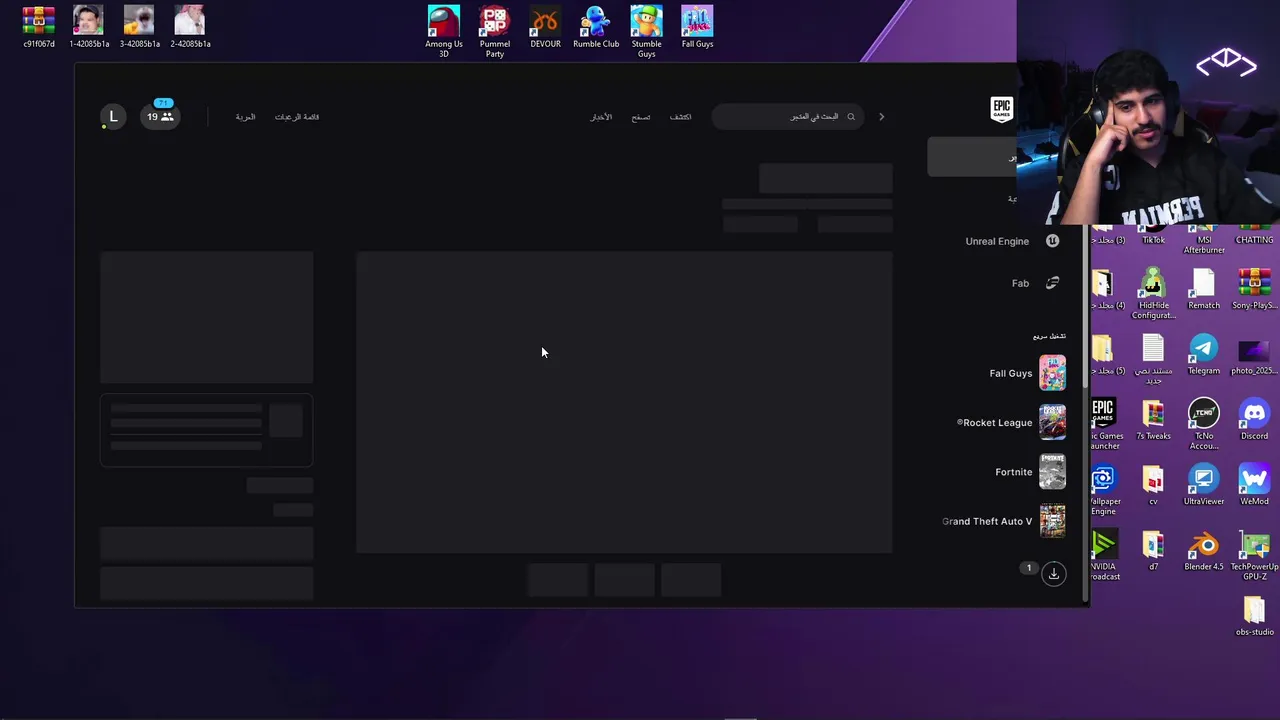Open the friends list showing 19

(160, 117)
